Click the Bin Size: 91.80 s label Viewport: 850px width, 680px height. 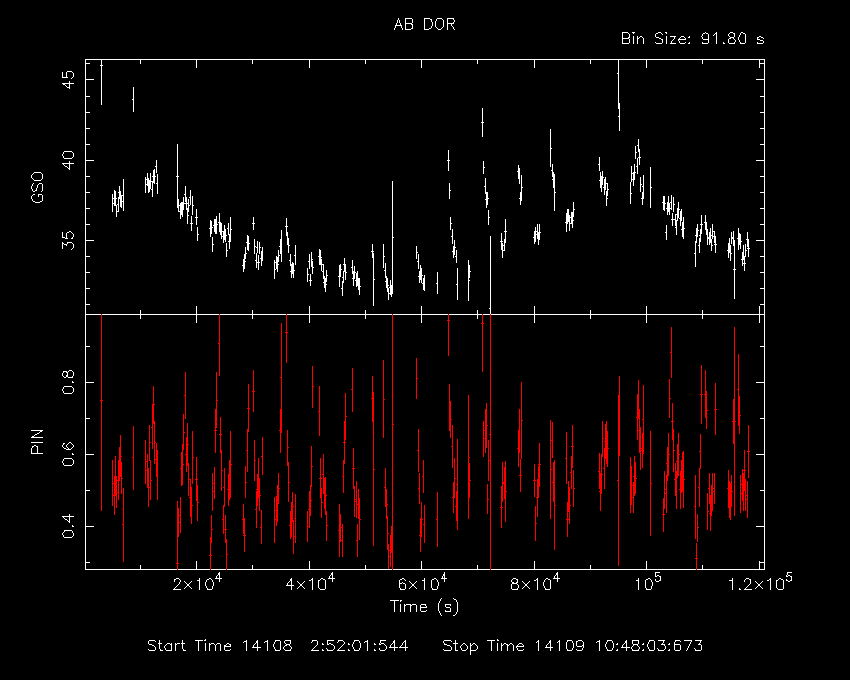click(692, 39)
